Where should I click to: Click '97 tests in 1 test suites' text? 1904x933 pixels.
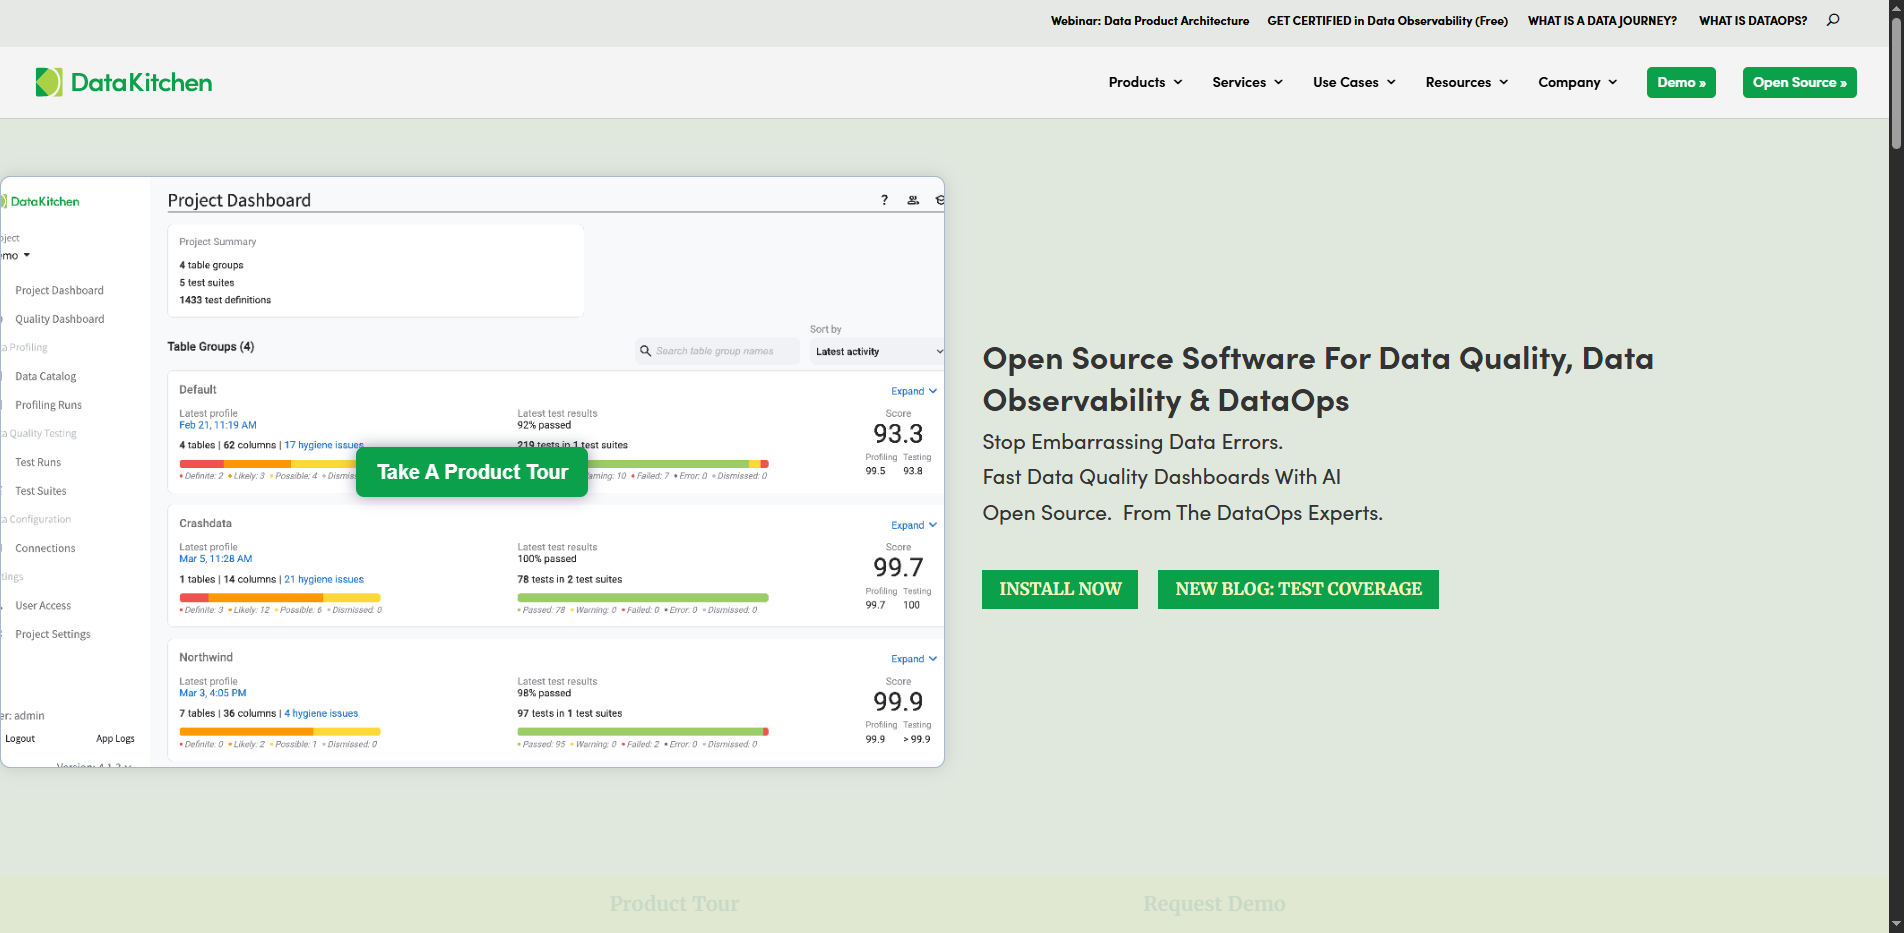[x=570, y=713]
